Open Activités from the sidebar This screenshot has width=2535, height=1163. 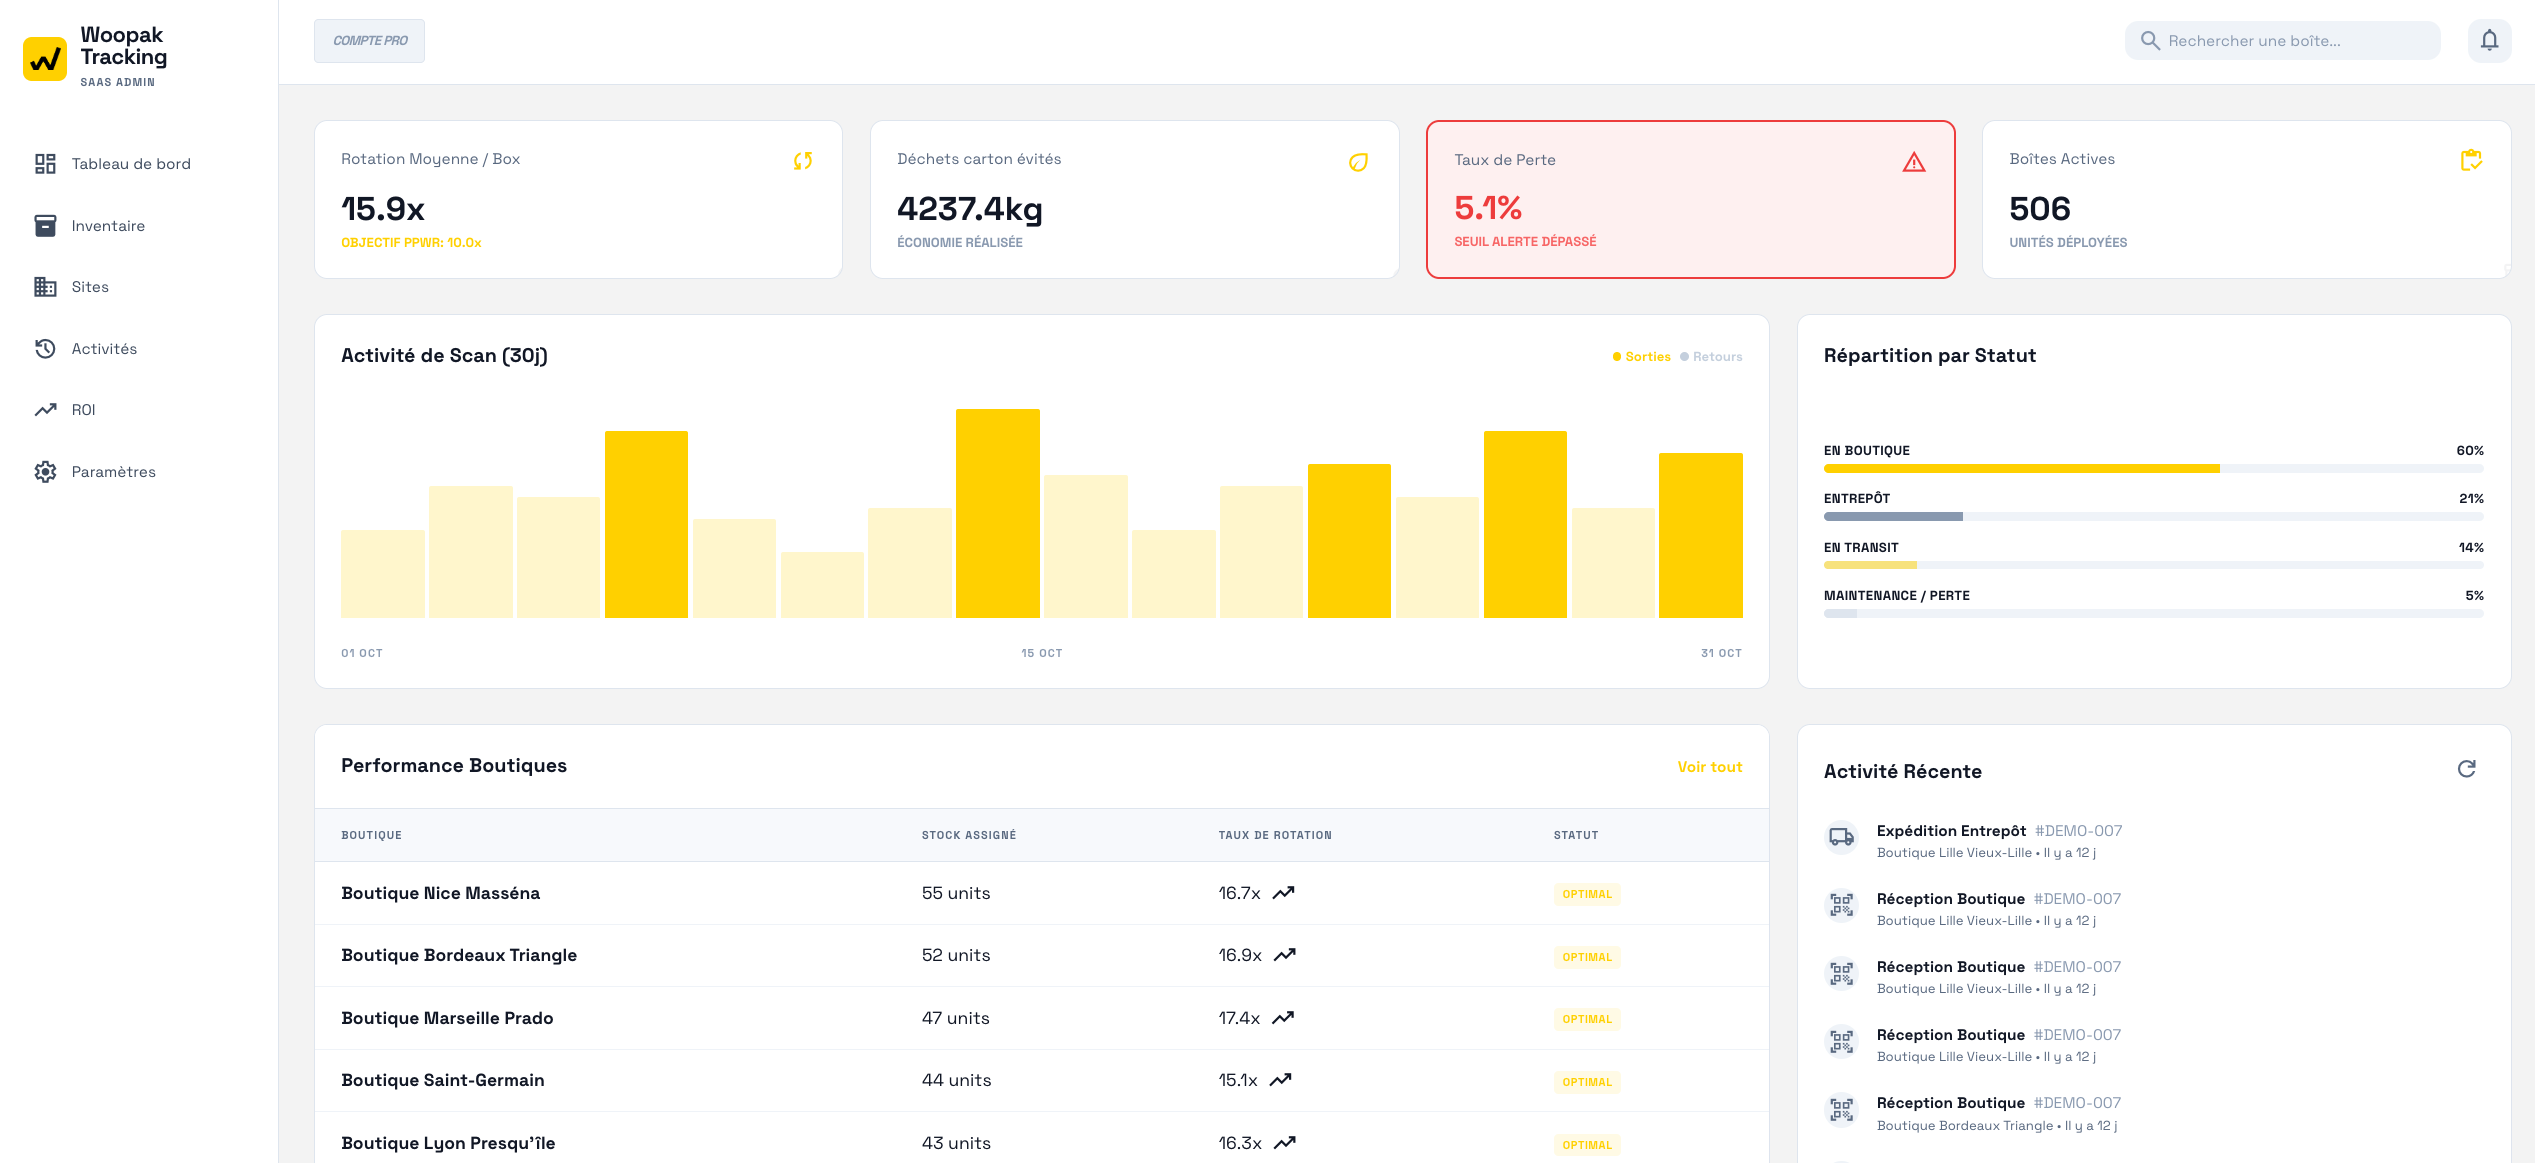pos(104,349)
